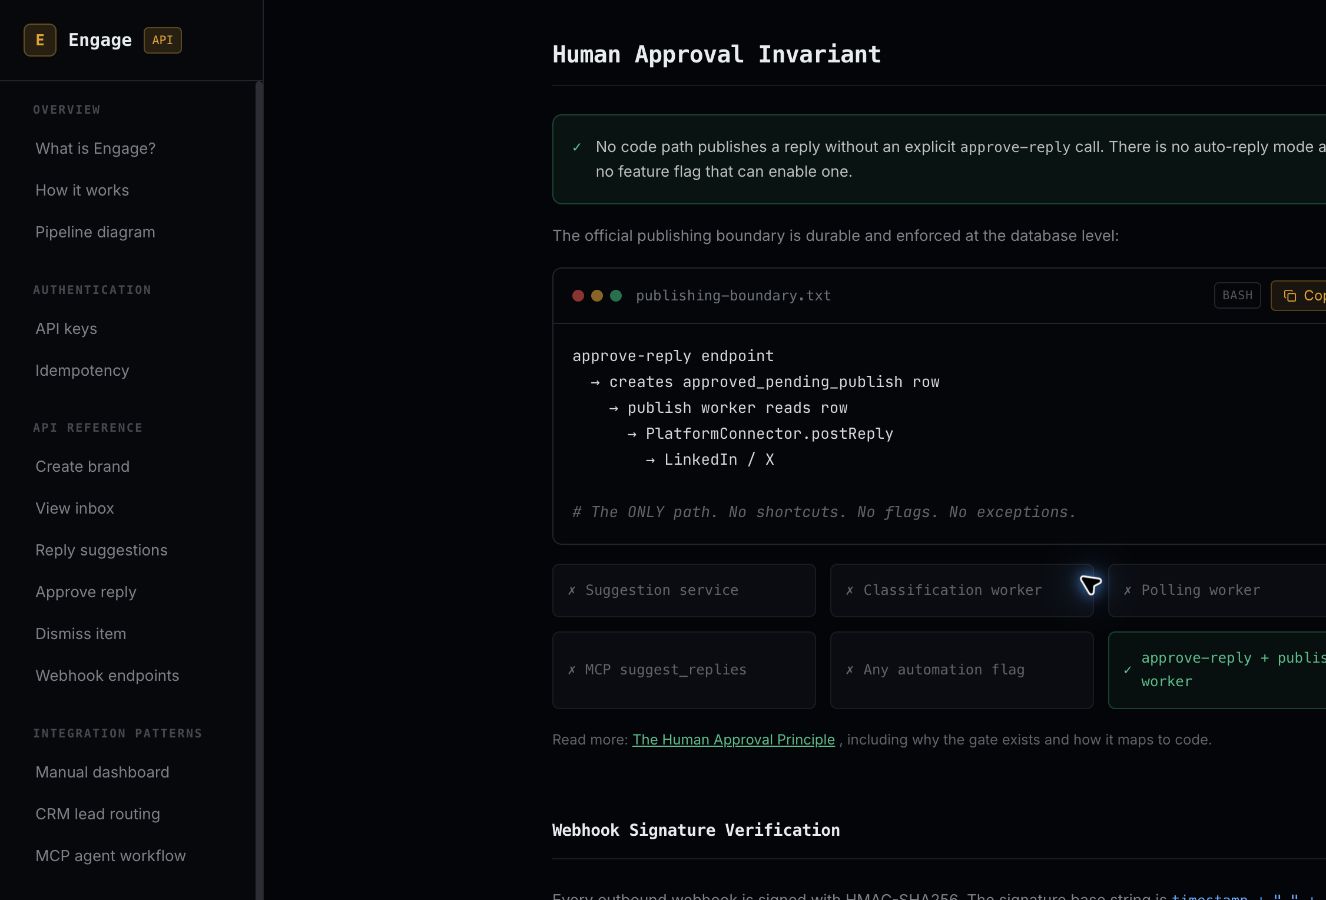This screenshot has height=900, width=1326.
Task: Open the Dismiss item reference
Action: (x=81, y=634)
